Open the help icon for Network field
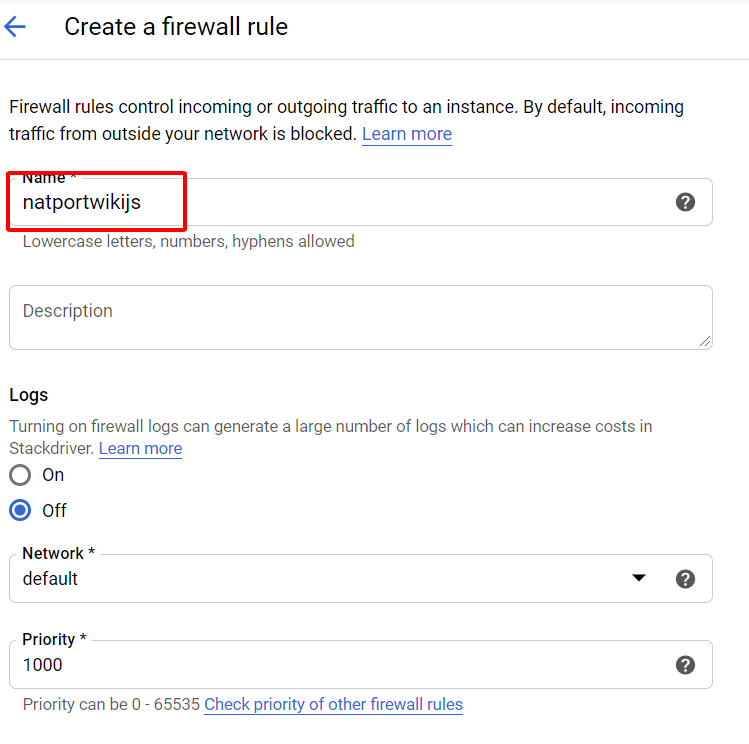749x744 pixels. tap(685, 579)
